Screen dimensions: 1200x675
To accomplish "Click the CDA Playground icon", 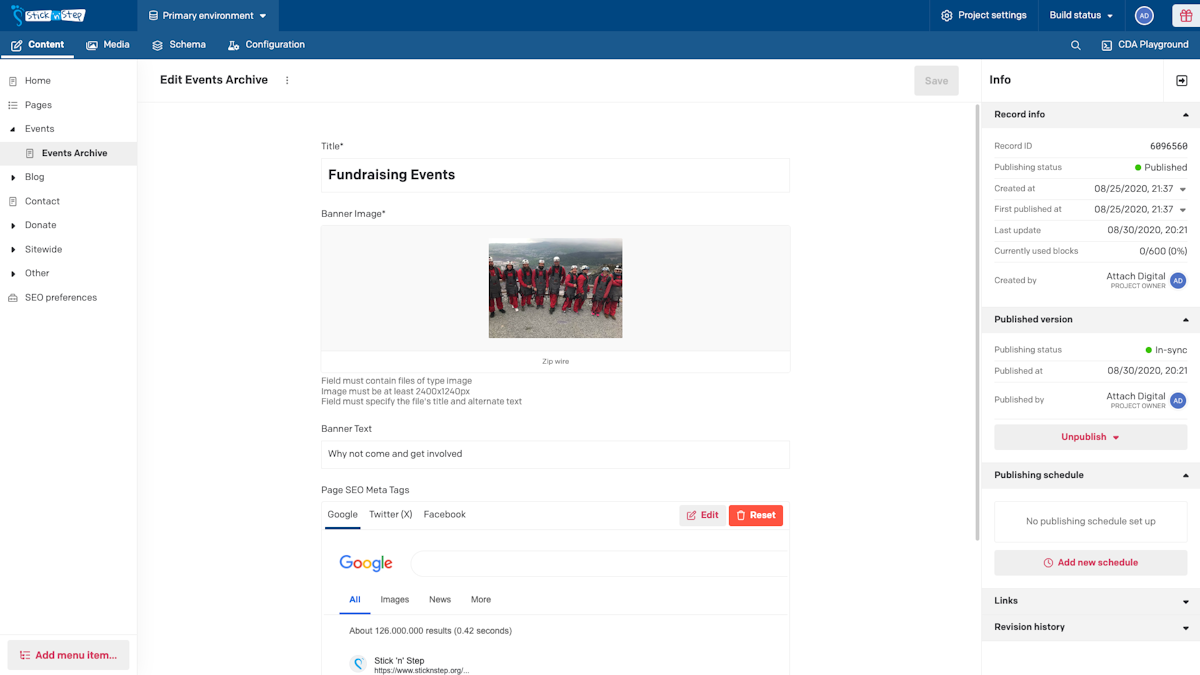I will click(1107, 45).
